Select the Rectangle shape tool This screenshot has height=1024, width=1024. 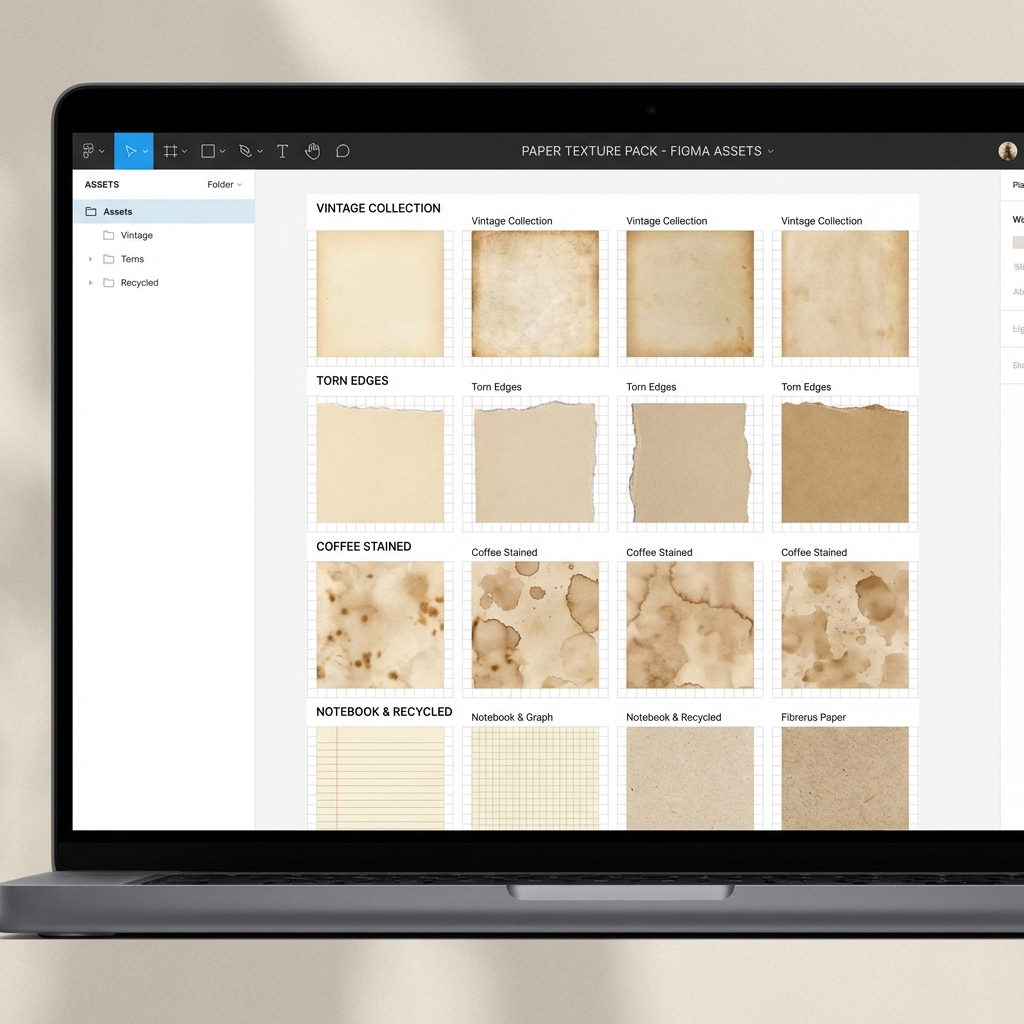point(208,151)
